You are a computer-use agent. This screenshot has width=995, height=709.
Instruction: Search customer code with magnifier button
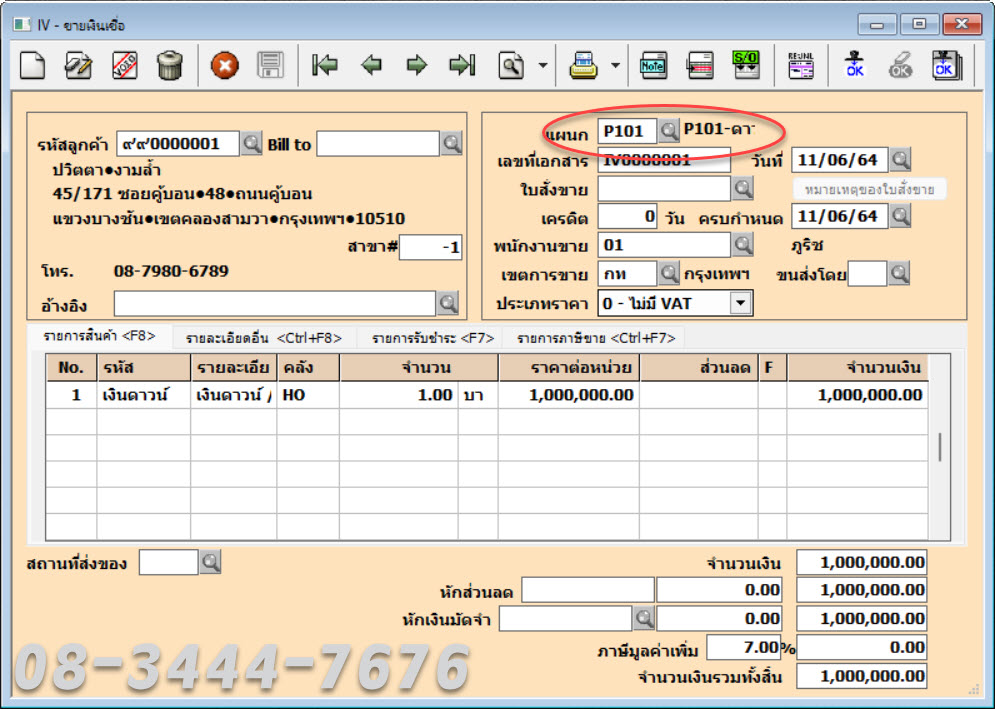point(252,143)
